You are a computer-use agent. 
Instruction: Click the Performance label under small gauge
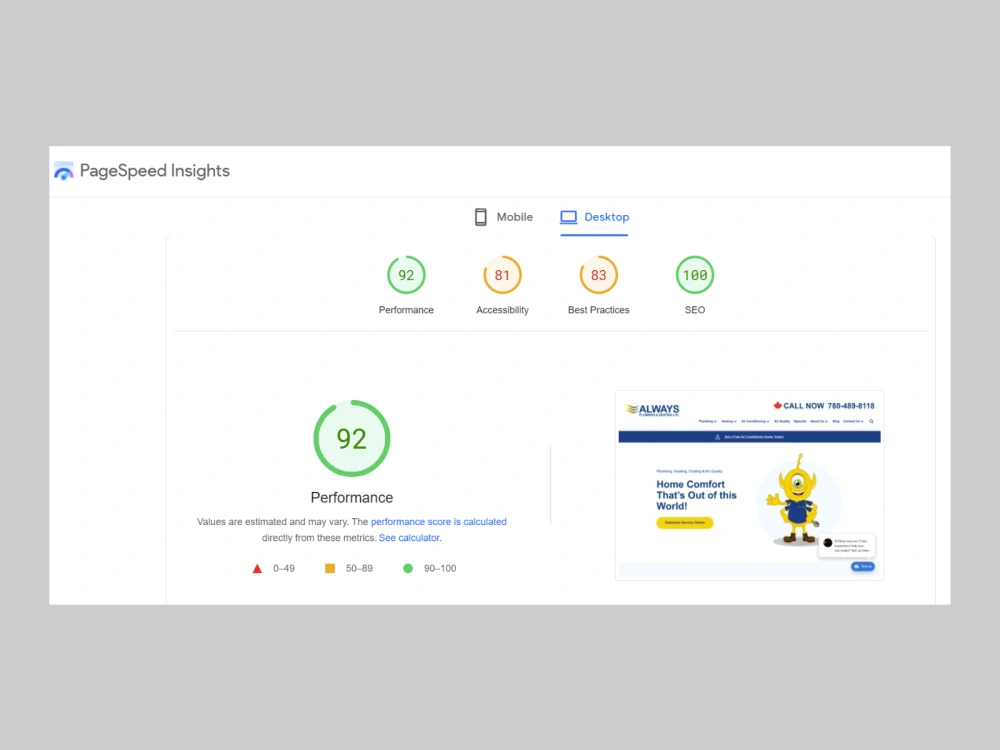406,310
